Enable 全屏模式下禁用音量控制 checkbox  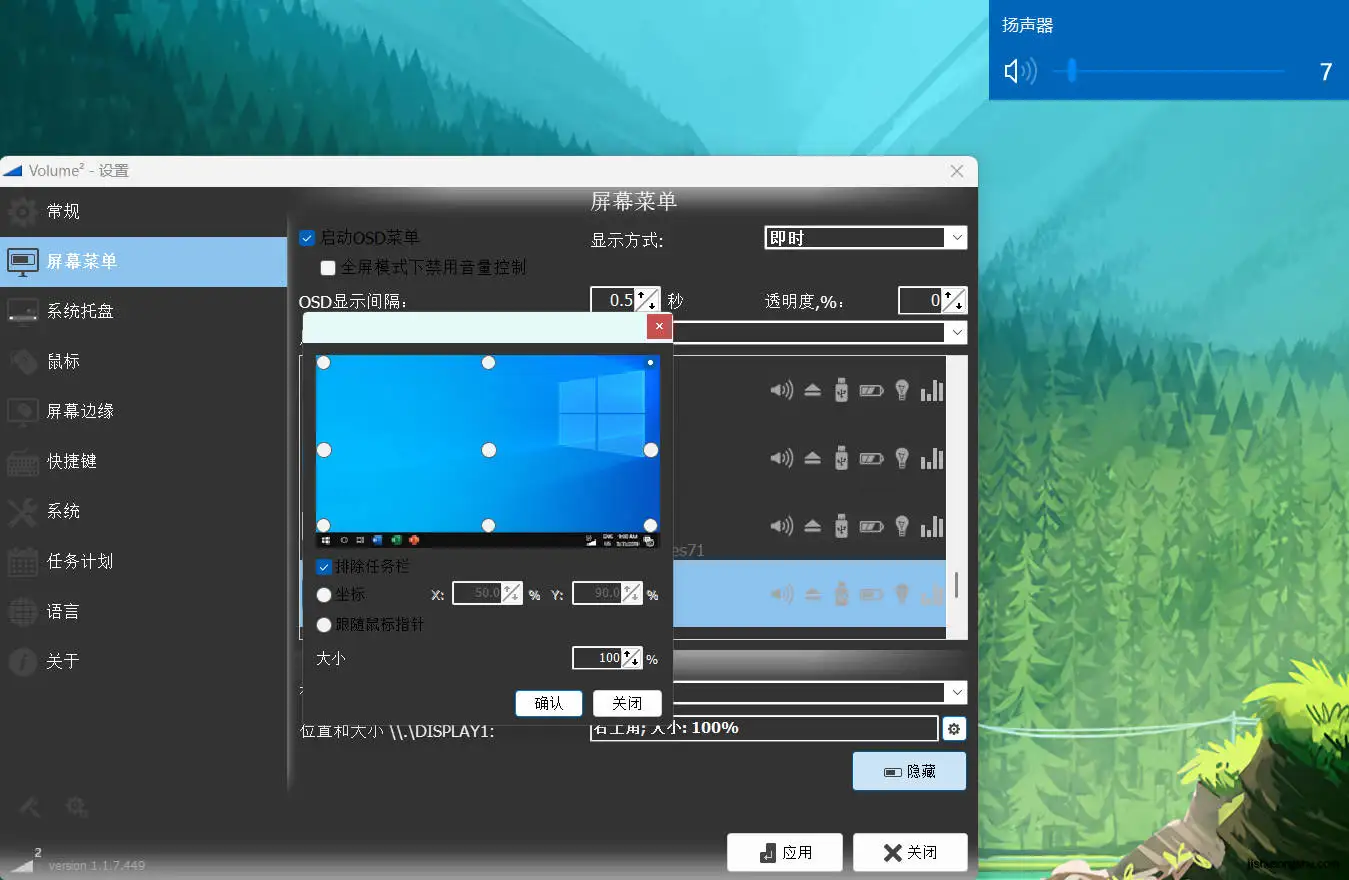pos(328,268)
